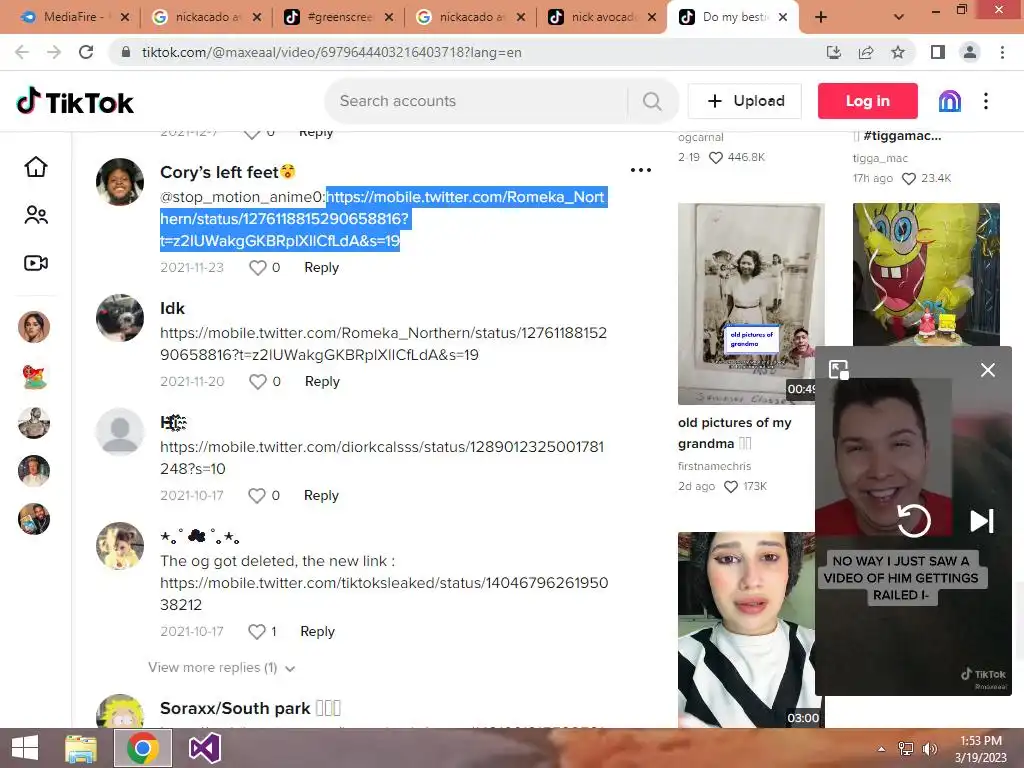Replay the video in mini player
Screen dimensions: 1024x768
pos(914,520)
